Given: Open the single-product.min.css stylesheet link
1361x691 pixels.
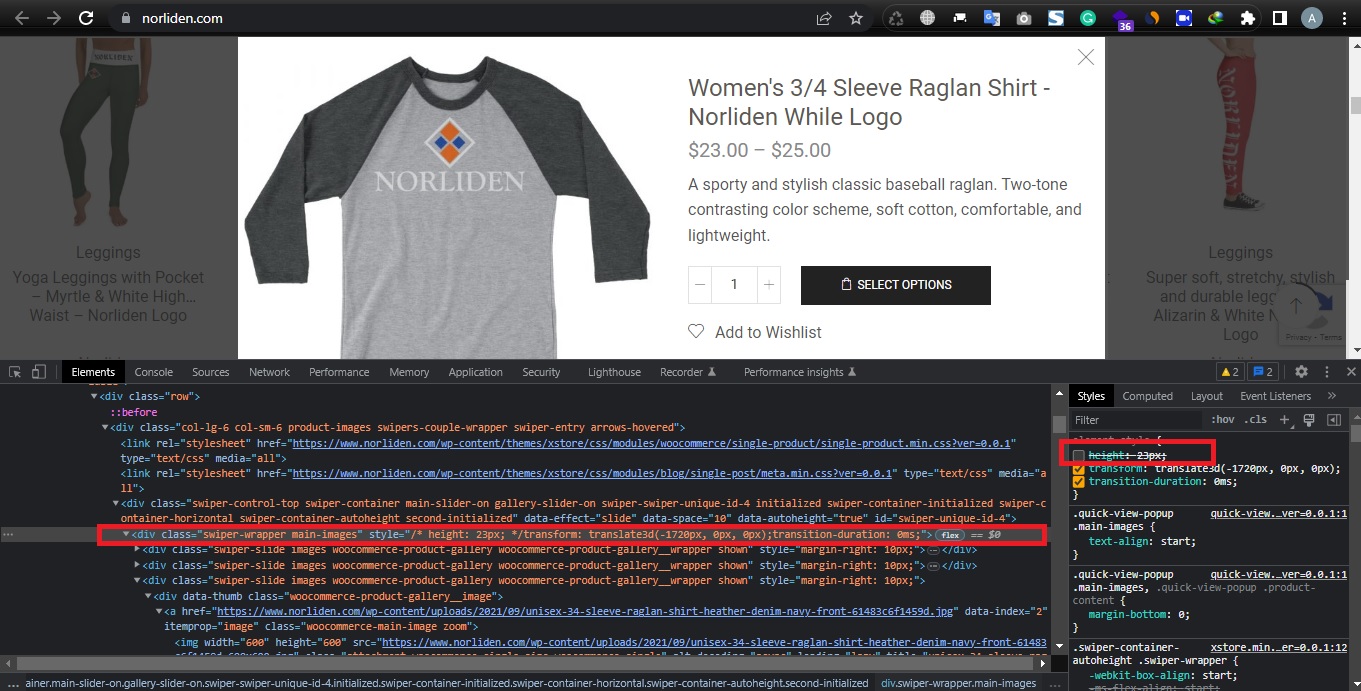Looking at the screenshot, I should (x=653, y=443).
